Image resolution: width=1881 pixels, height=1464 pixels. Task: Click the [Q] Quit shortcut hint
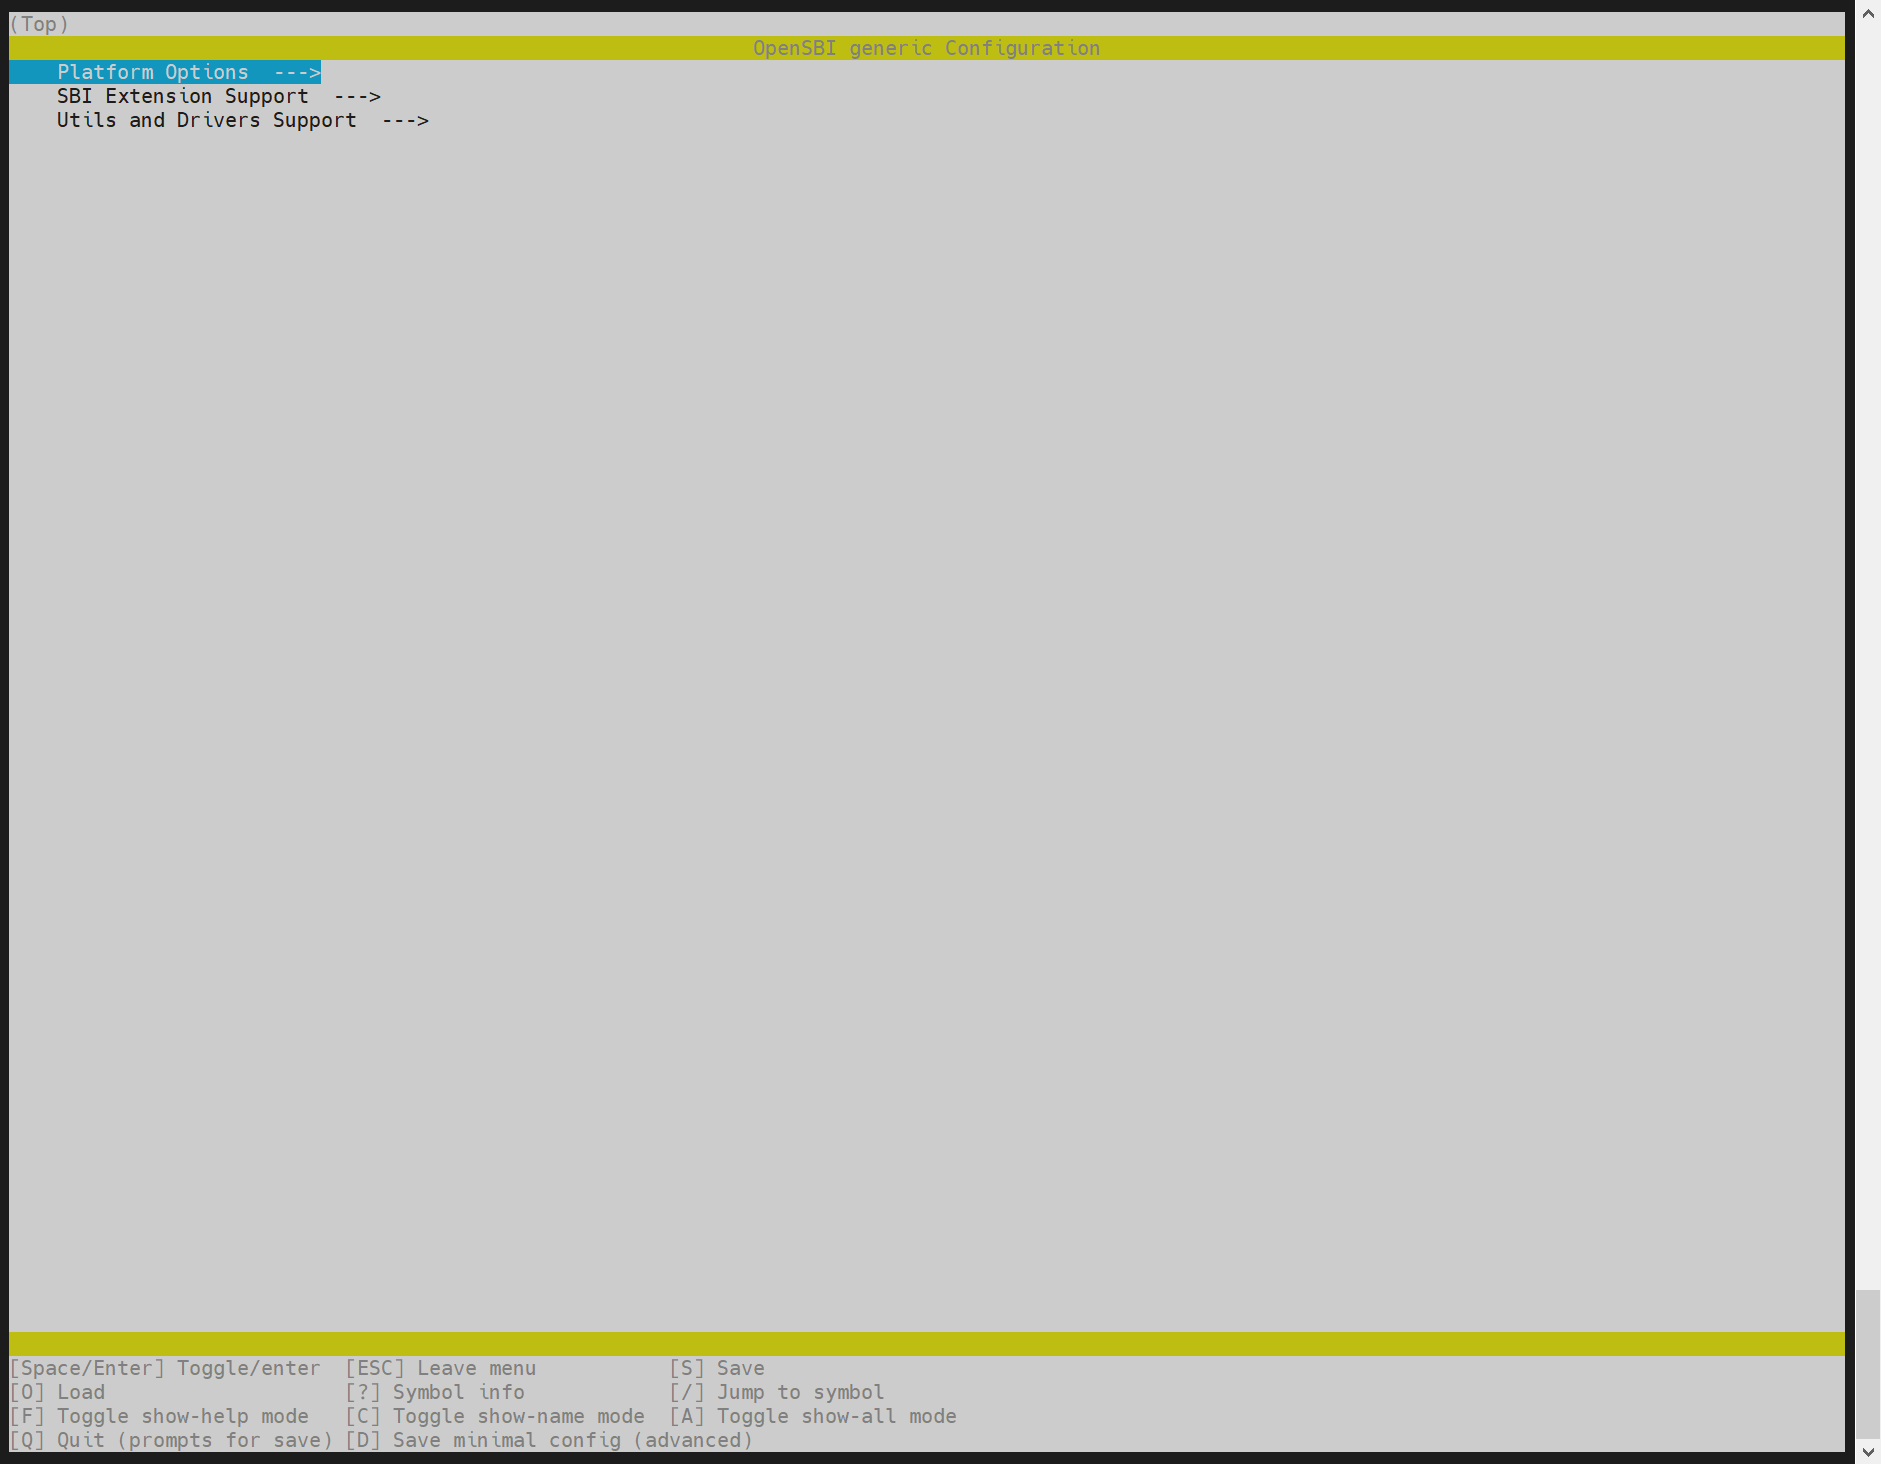click(x=170, y=1440)
